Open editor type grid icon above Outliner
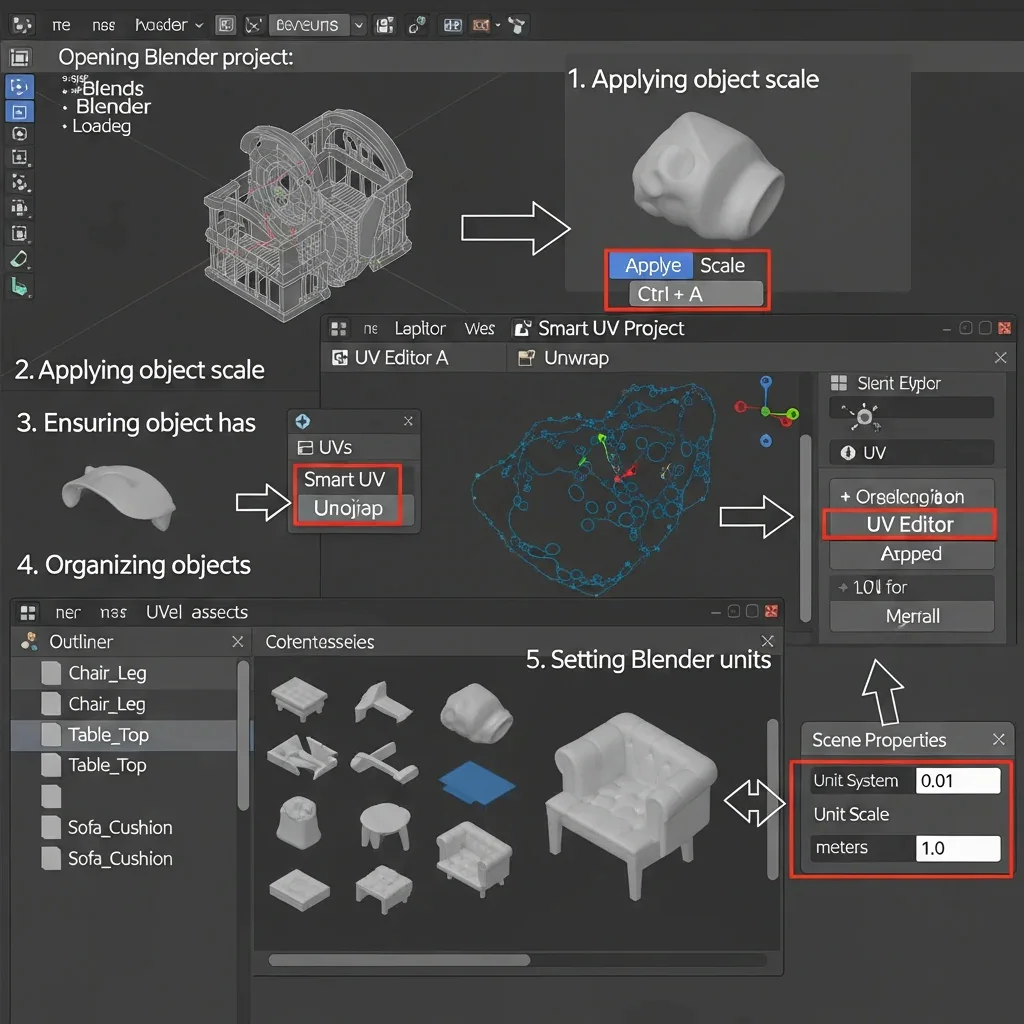 coord(28,612)
